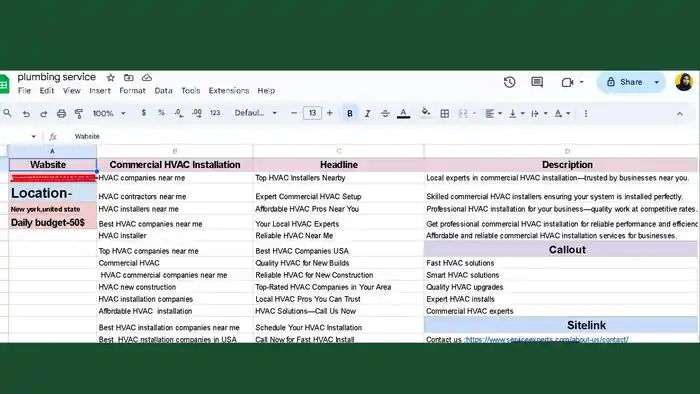Check the cloud save status icon

click(146, 78)
